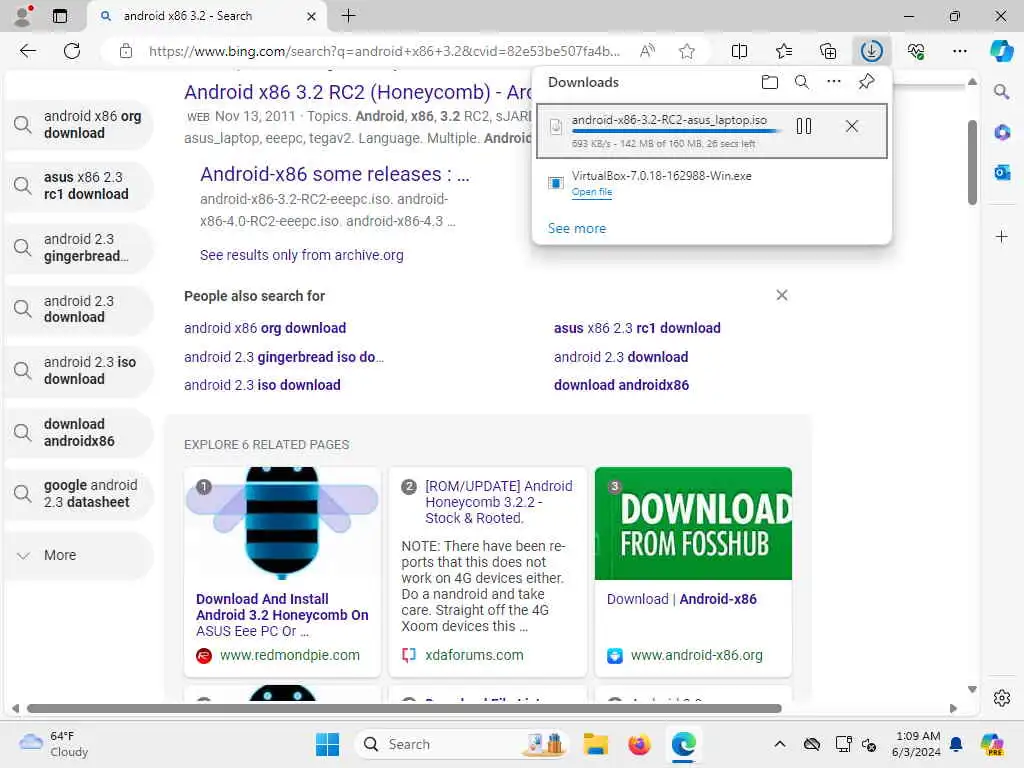Add a new sidebar app
Viewport: 1024px width, 768px height.
(1002, 236)
